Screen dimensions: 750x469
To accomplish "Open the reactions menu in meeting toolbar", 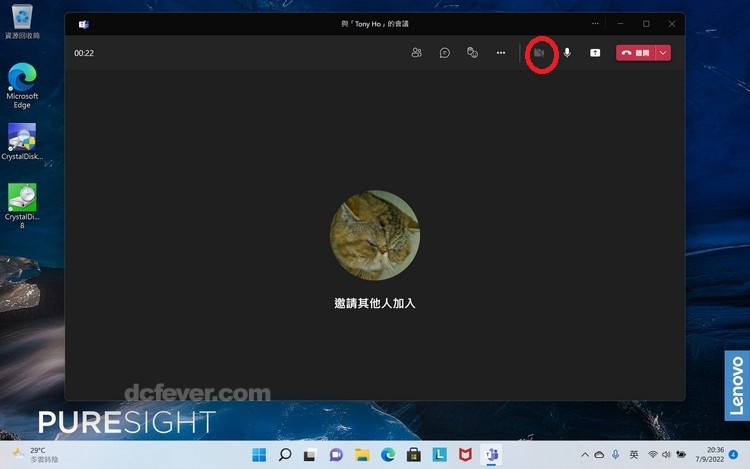I will coord(472,53).
